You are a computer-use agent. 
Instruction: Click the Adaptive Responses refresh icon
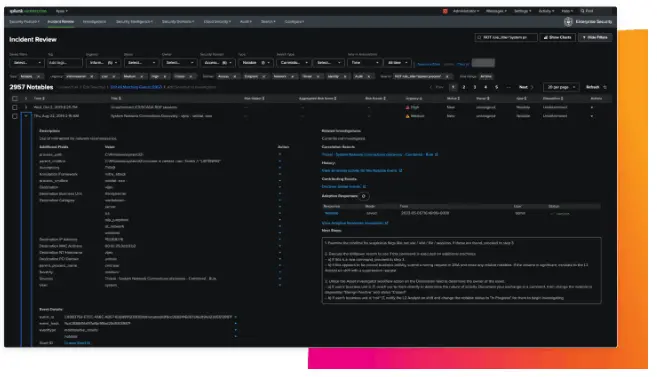point(364,196)
